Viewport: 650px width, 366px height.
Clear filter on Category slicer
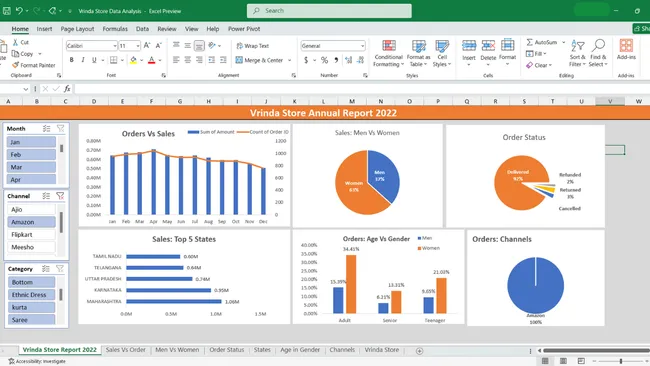(x=60, y=269)
